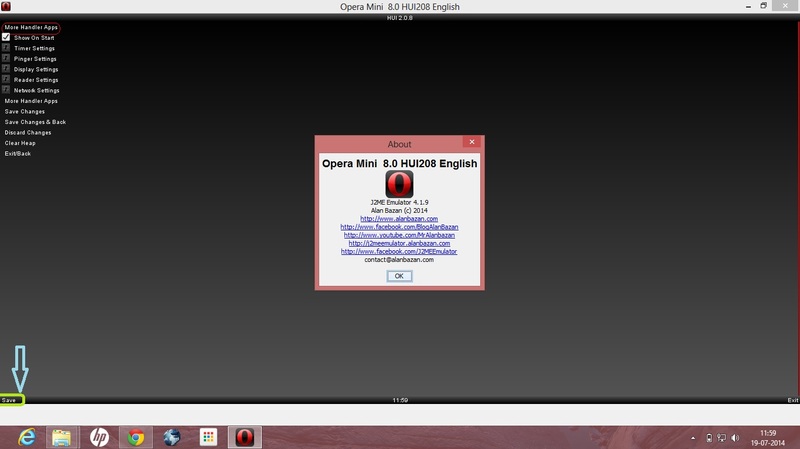Open the facebook.com/J2MEEmulator link
Screen dimensions: 800x449
[x=399, y=251]
